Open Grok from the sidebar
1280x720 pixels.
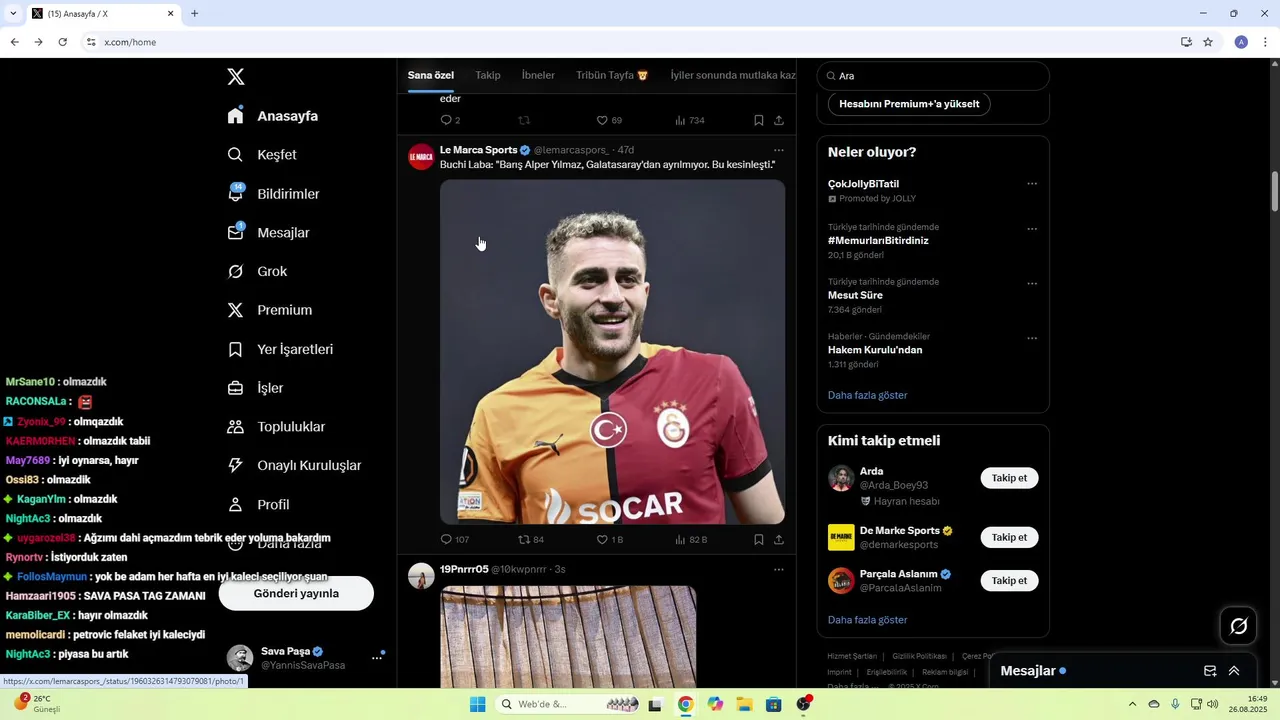(257, 272)
